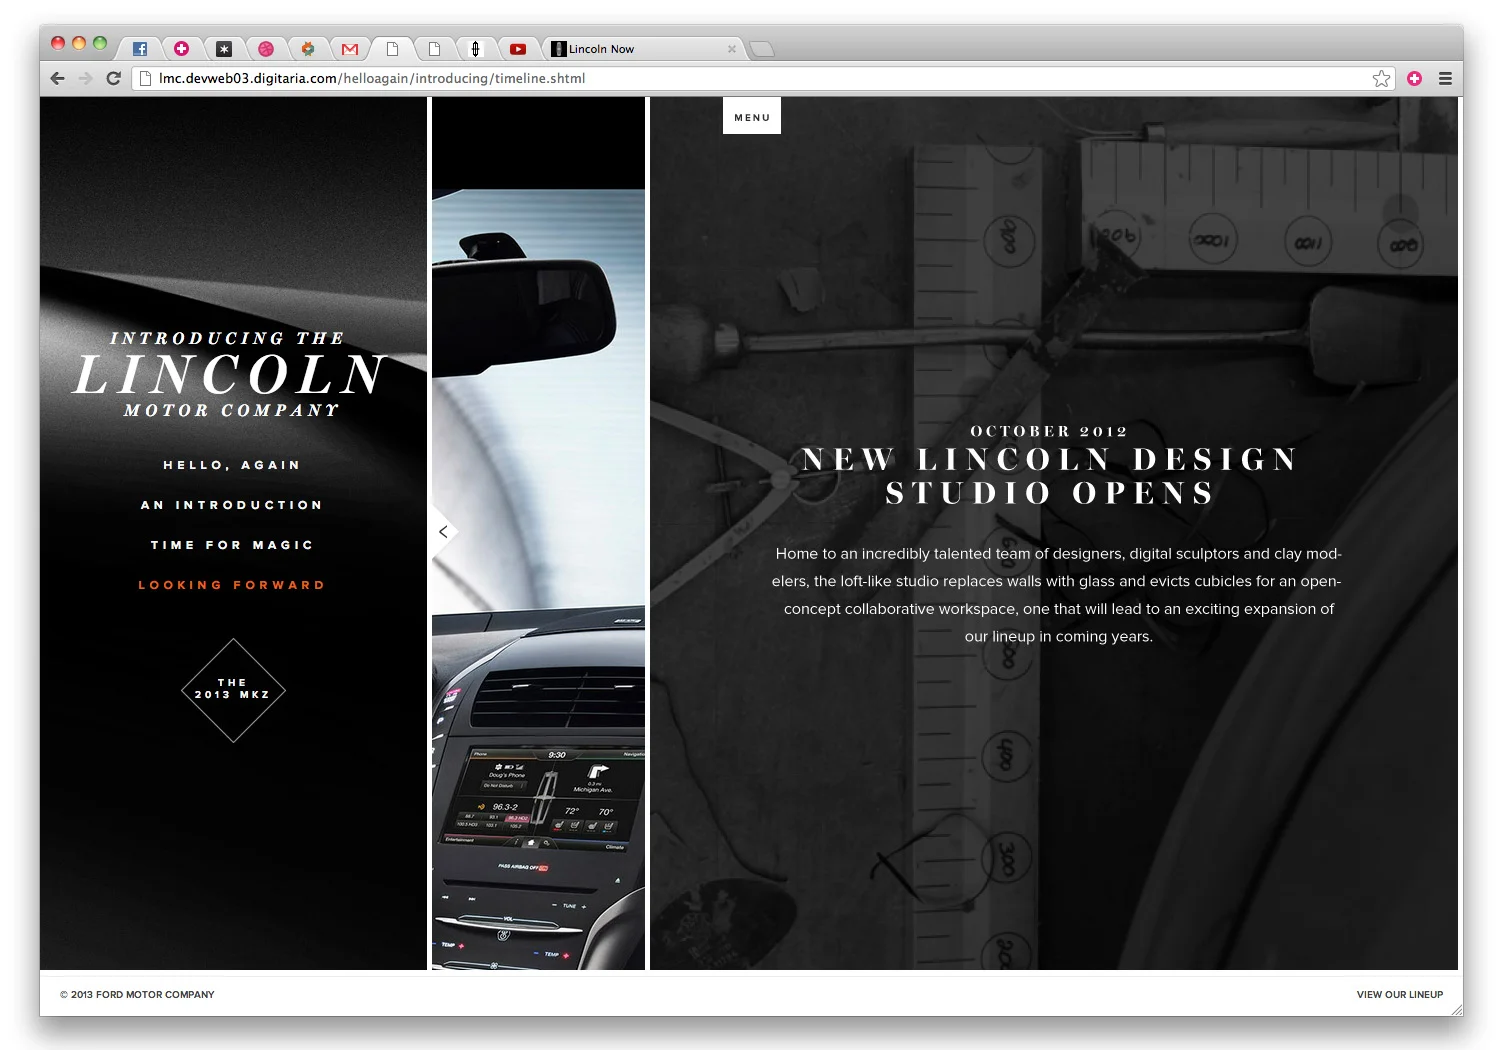Click the page info icon in address bar
1503x1050 pixels.
tap(146, 78)
